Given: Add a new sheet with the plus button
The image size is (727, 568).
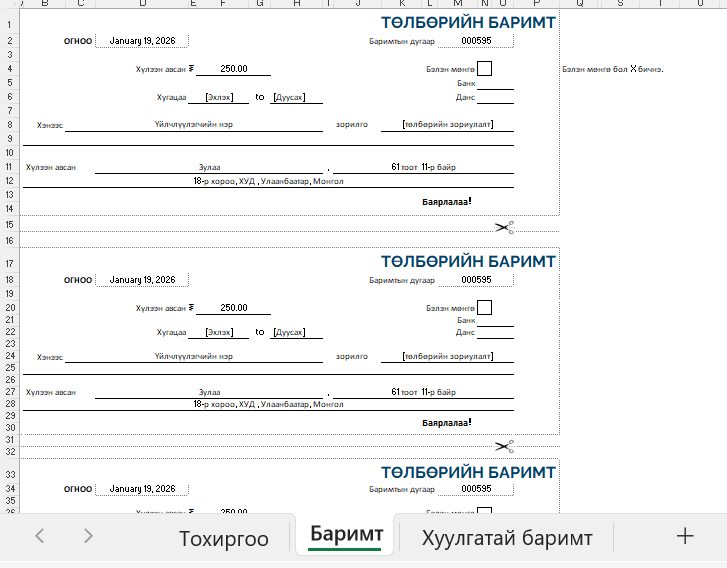Looking at the screenshot, I should tap(685, 537).
